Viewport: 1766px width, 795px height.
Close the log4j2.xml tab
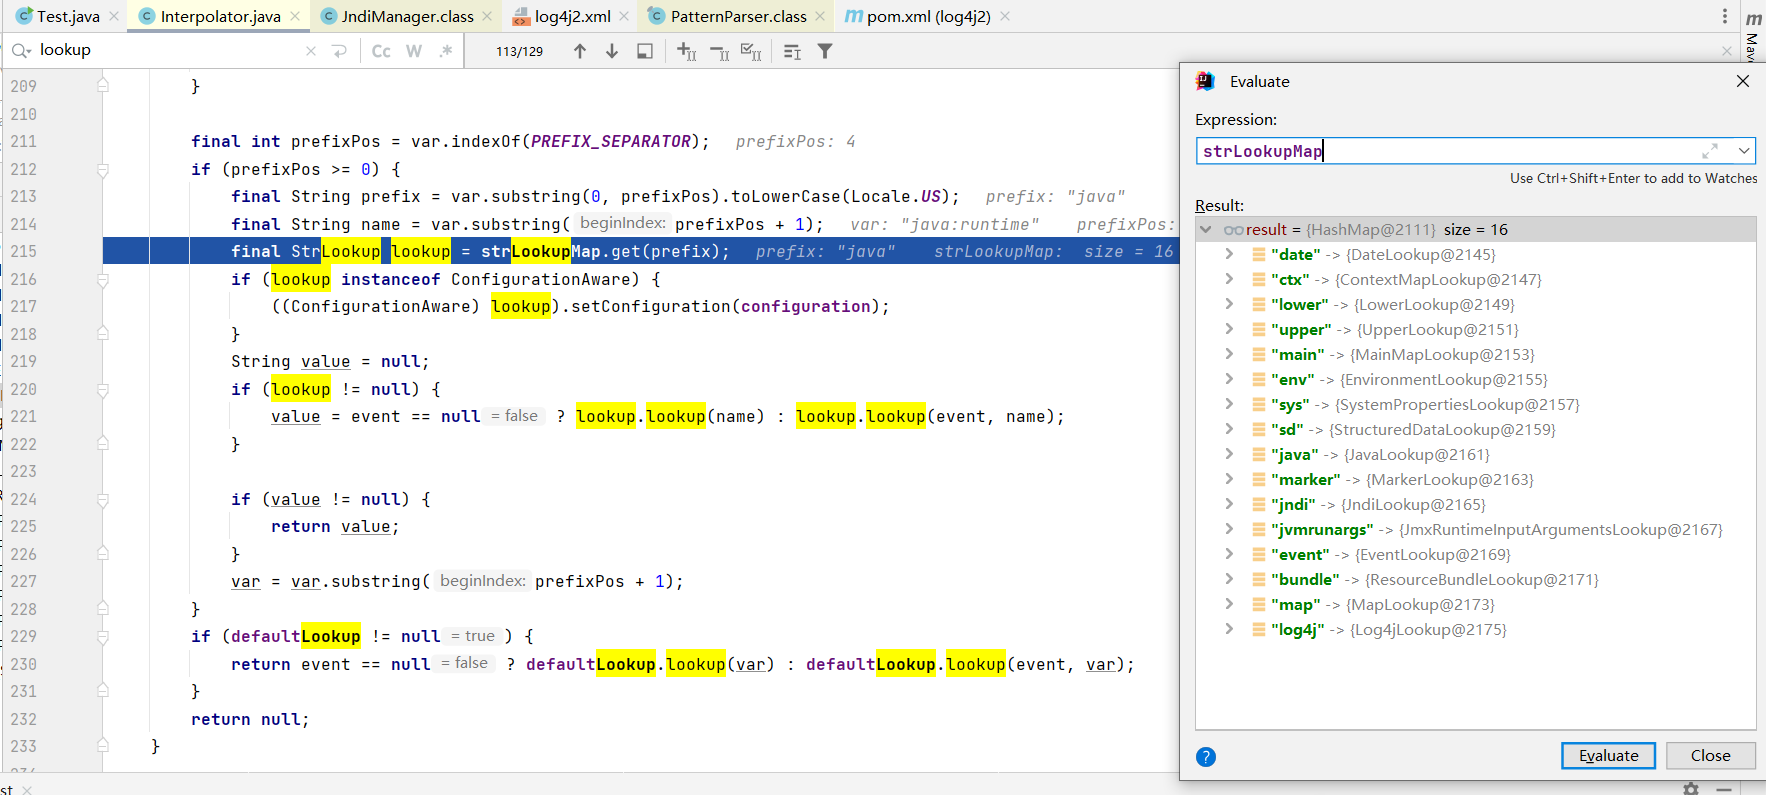point(624,16)
